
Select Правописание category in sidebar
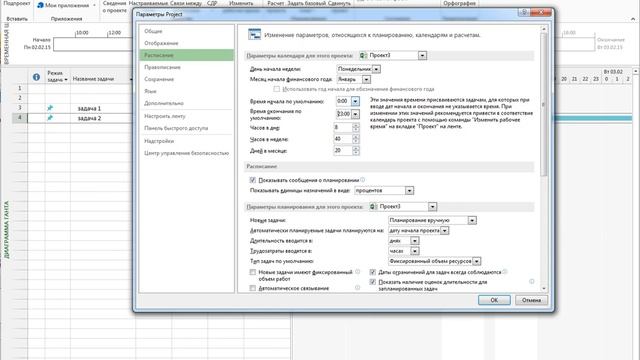pyautogui.click(x=187, y=67)
